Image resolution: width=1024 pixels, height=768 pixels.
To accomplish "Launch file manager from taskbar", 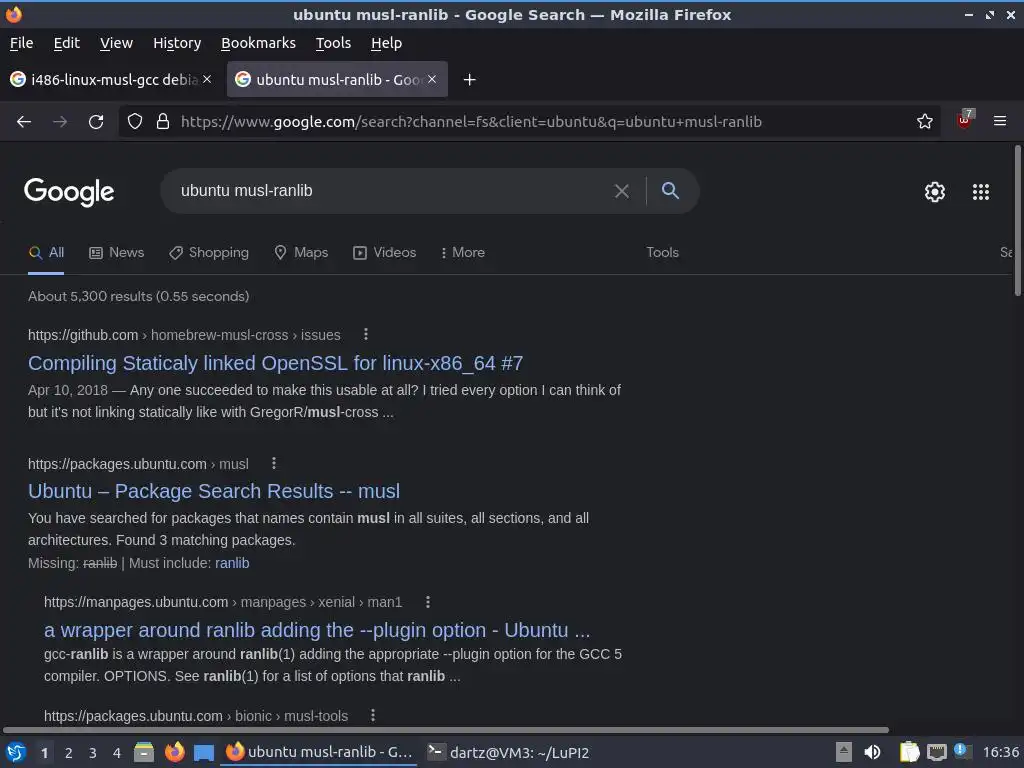I will (144, 752).
